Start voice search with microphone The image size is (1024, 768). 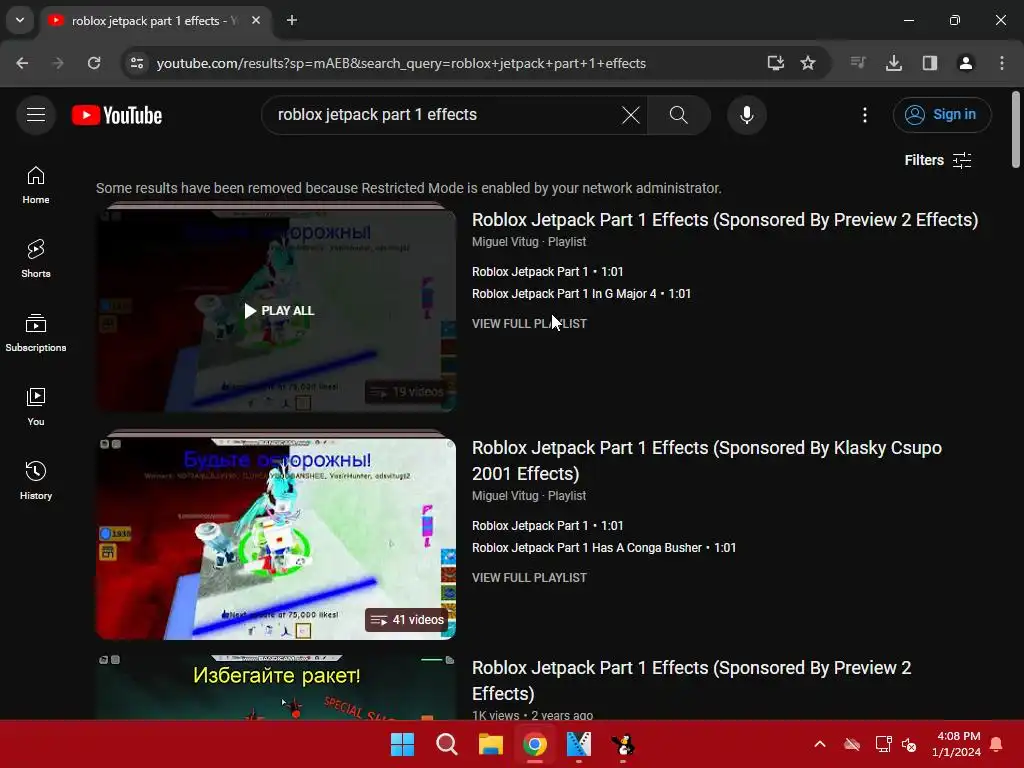[746, 115]
